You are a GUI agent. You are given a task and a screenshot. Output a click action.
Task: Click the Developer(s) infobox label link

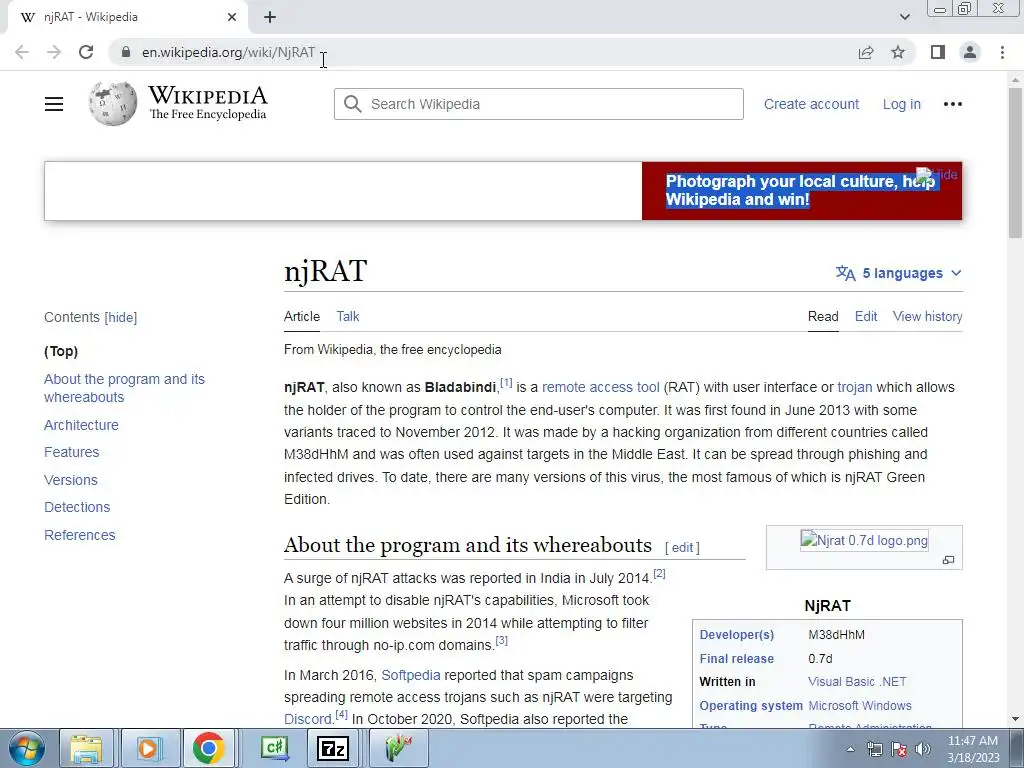[737, 635]
